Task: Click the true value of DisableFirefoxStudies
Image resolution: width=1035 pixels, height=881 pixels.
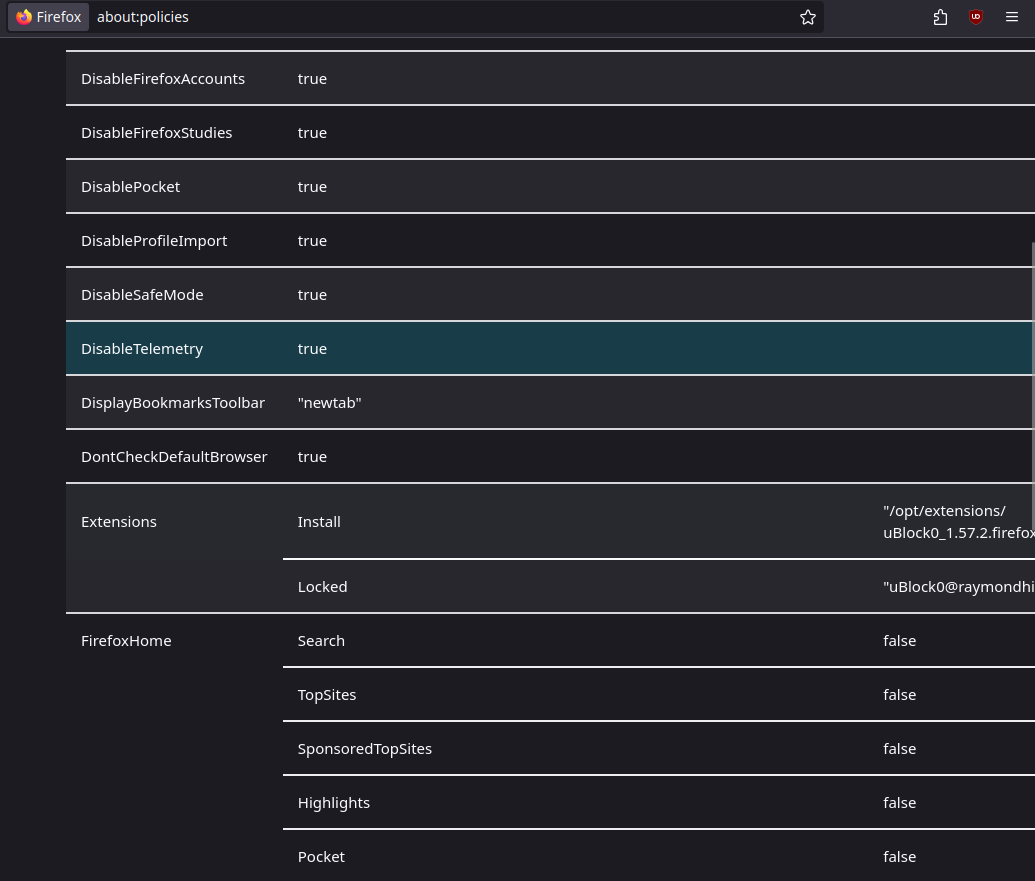Action: (x=312, y=133)
